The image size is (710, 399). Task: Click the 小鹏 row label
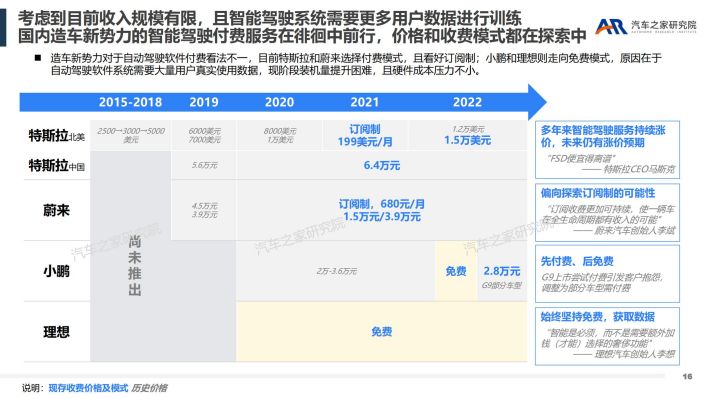(x=57, y=271)
